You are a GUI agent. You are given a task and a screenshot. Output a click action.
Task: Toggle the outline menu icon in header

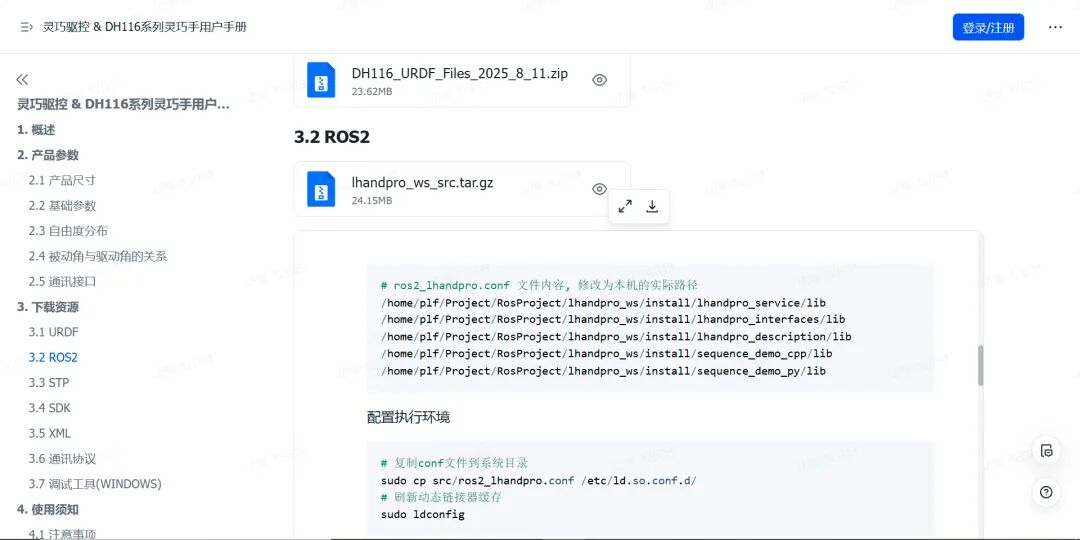tap(27, 27)
